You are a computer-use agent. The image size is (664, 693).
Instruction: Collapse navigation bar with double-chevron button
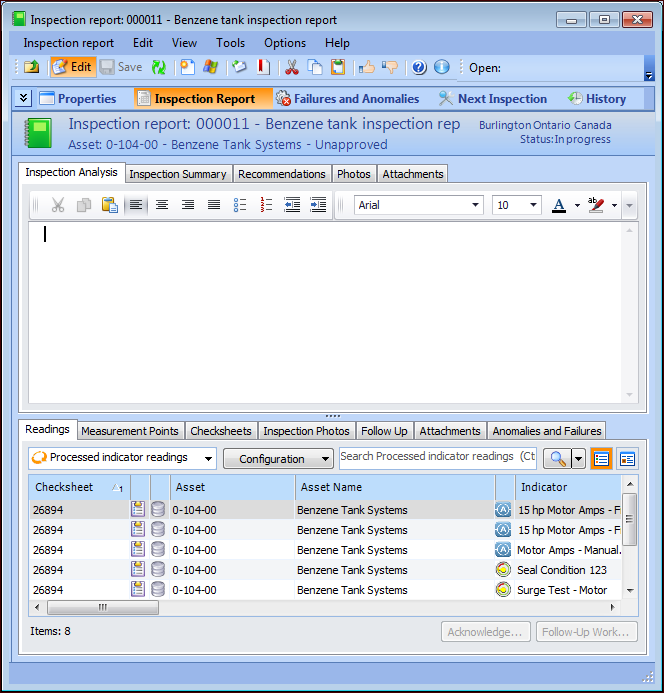coord(23,98)
